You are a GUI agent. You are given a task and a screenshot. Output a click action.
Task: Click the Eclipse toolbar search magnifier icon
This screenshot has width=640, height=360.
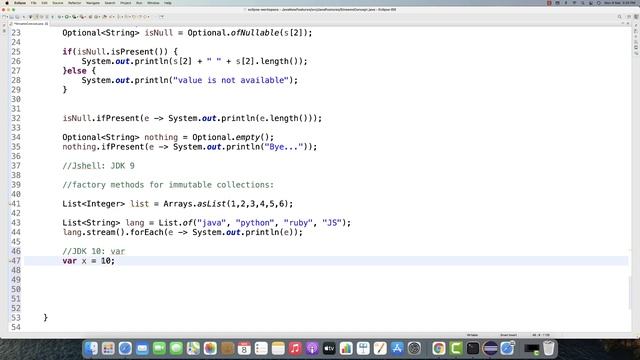click(x=620, y=17)
